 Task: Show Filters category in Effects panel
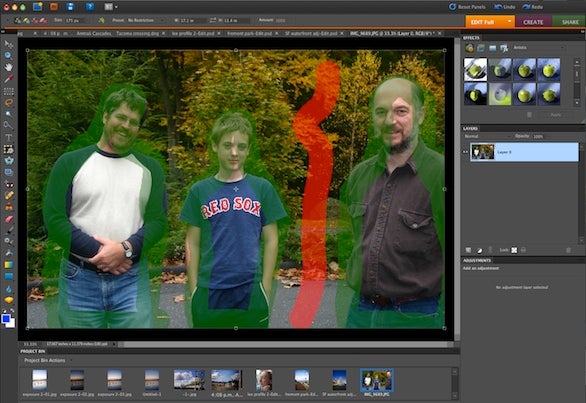pyautogui.click(x=469, y=48)
